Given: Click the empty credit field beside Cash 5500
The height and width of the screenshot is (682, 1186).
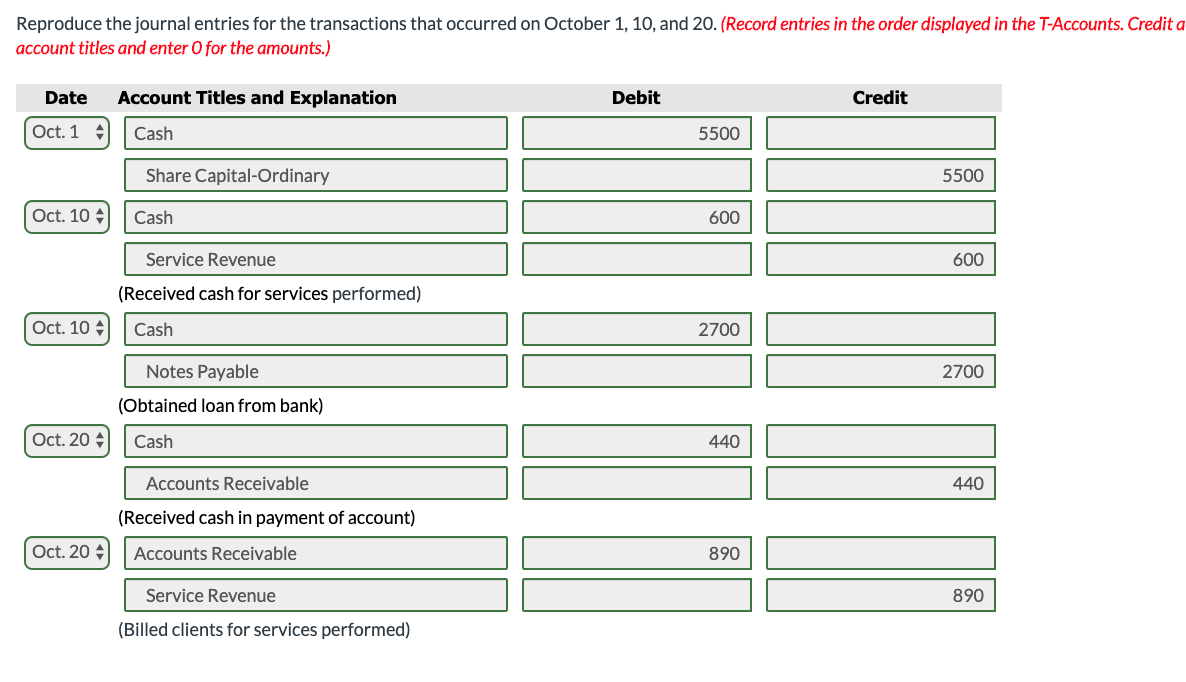Looking at the screenshot, I should point(880,132).
